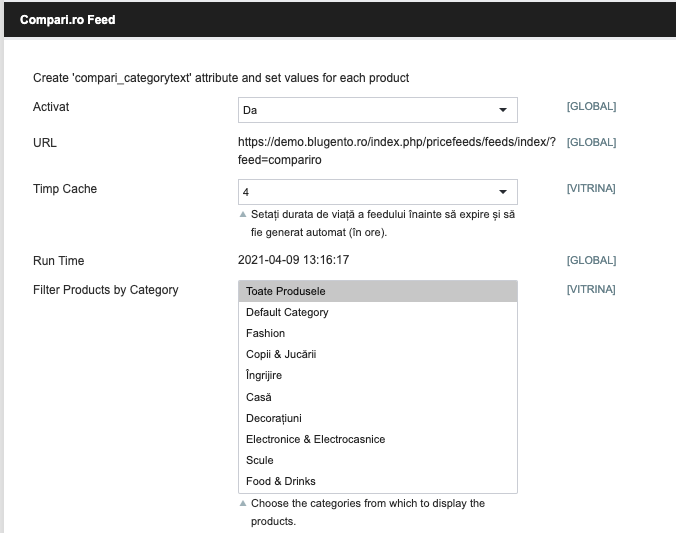Image resolution: width=676 pixels, height=533 pixels.
Task: Click the GLOBAL scope label beside URL
Action: (591, 142)
